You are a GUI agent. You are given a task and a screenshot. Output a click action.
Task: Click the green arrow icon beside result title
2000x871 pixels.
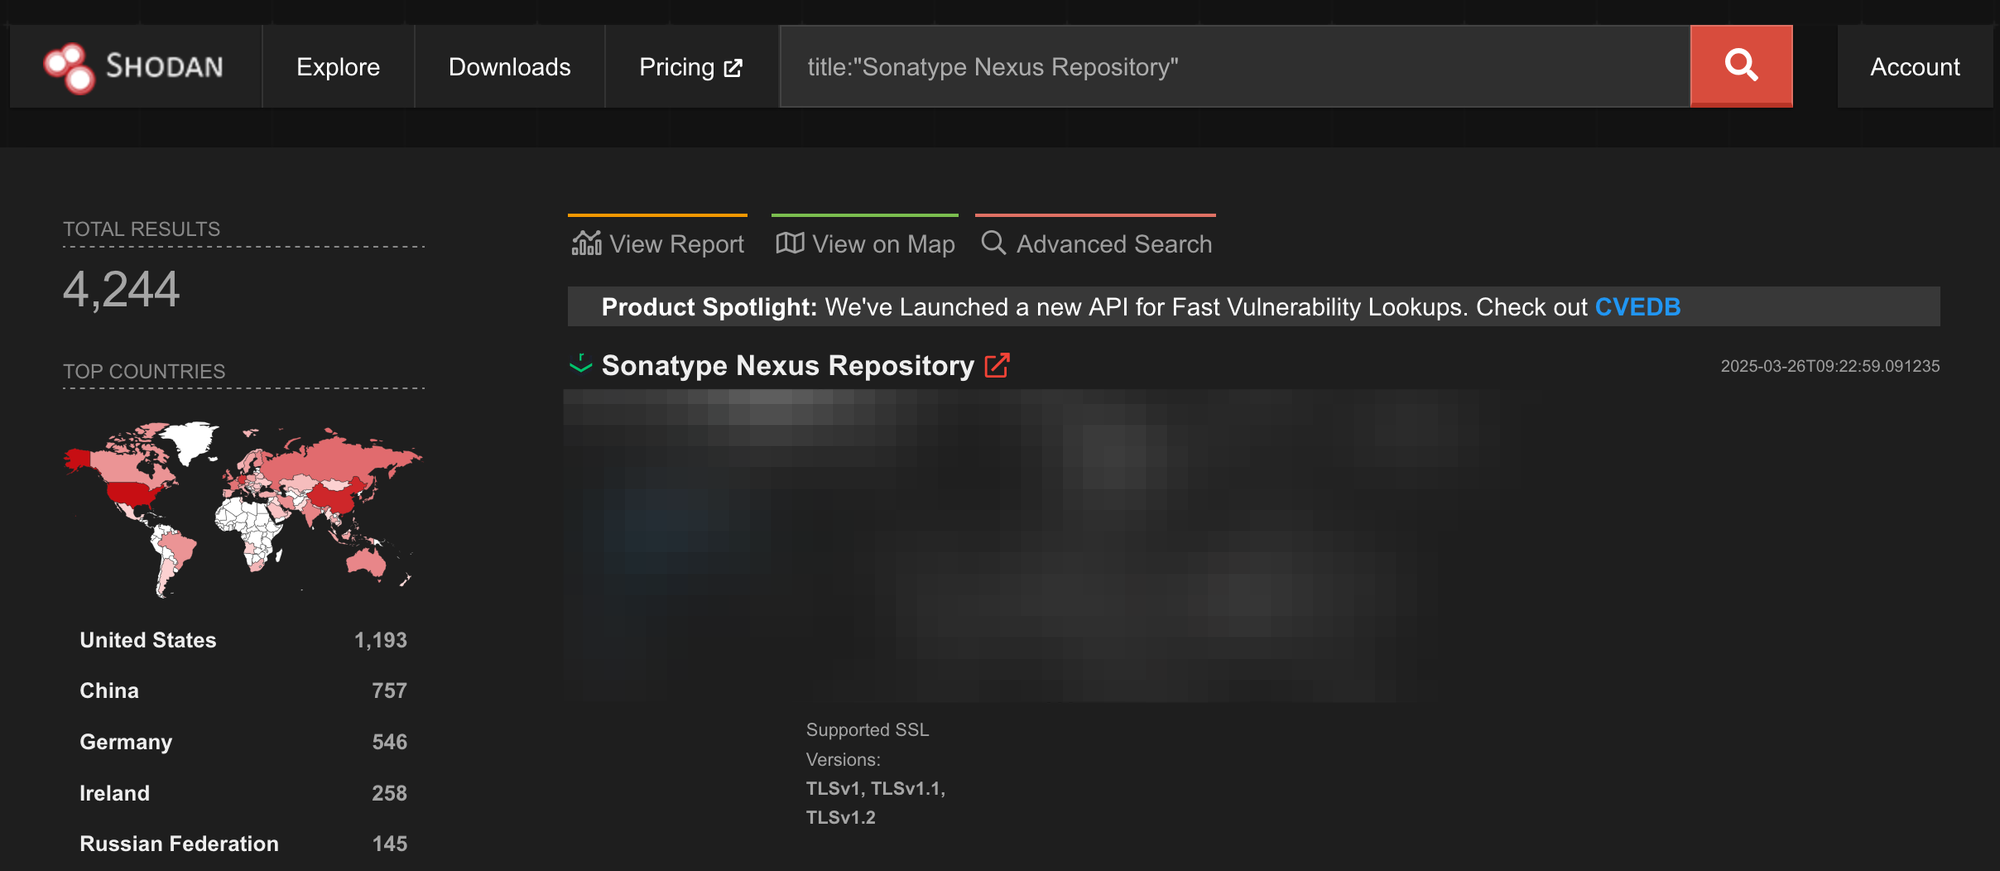(580, 364)
